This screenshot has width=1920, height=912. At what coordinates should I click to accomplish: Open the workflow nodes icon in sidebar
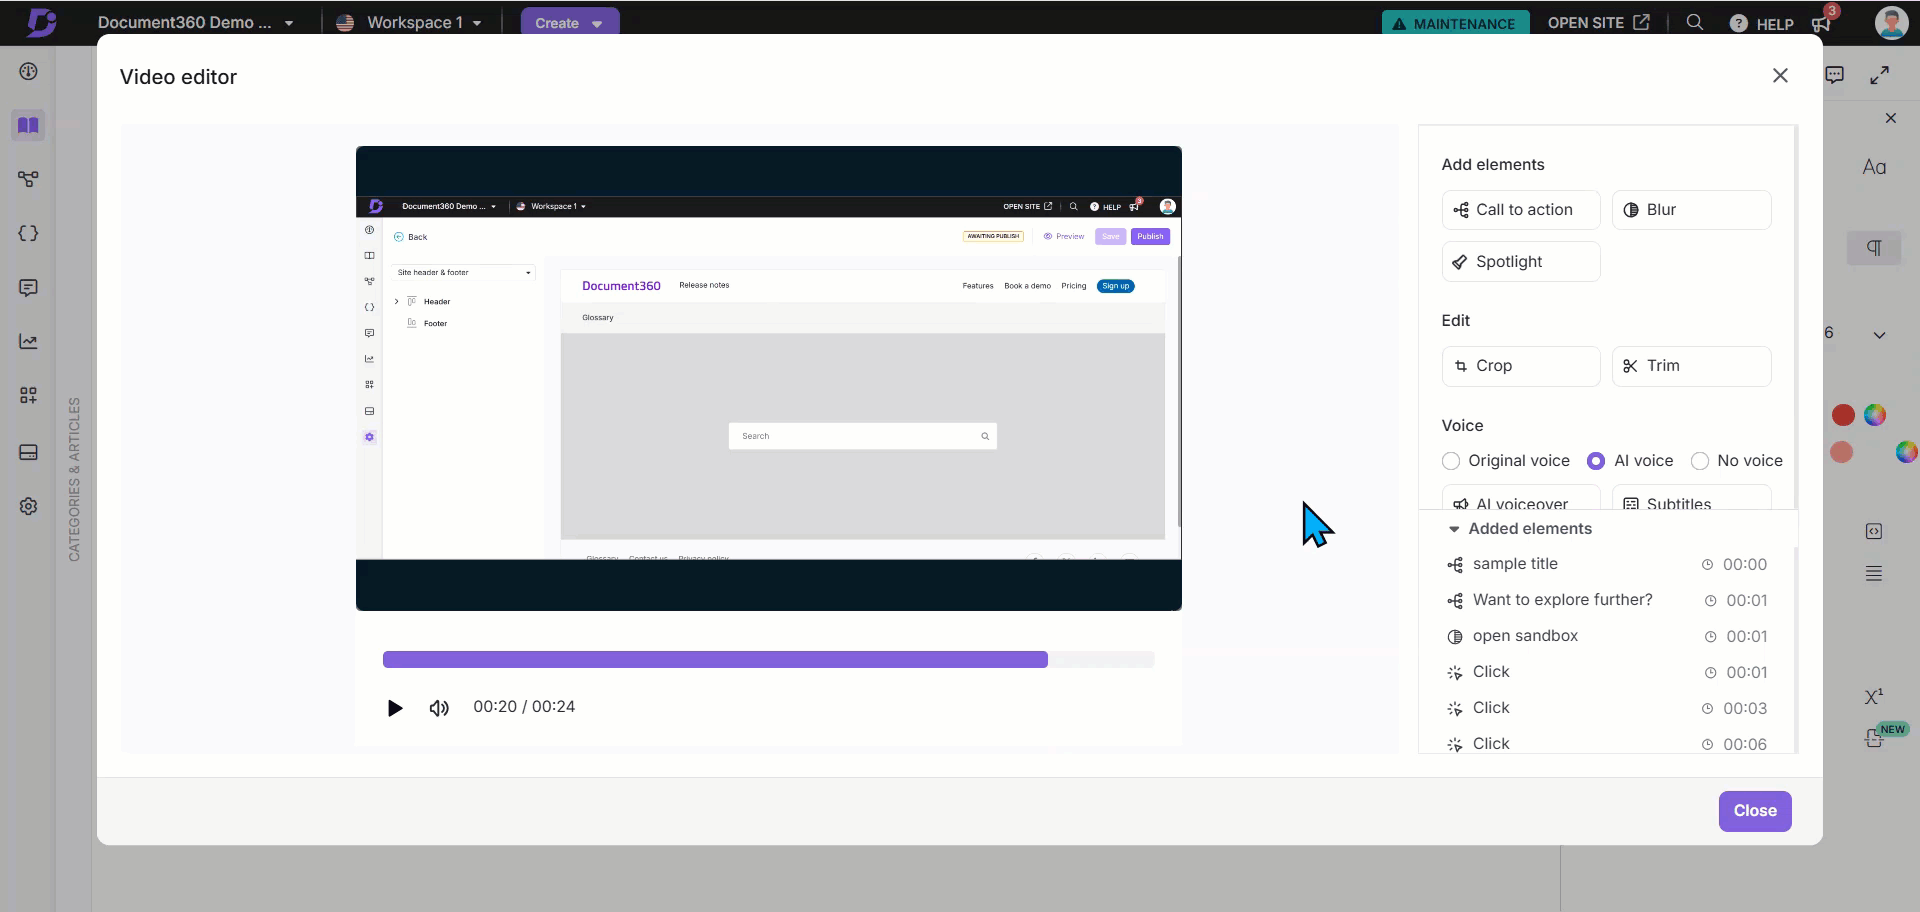[x=28, y=179]
